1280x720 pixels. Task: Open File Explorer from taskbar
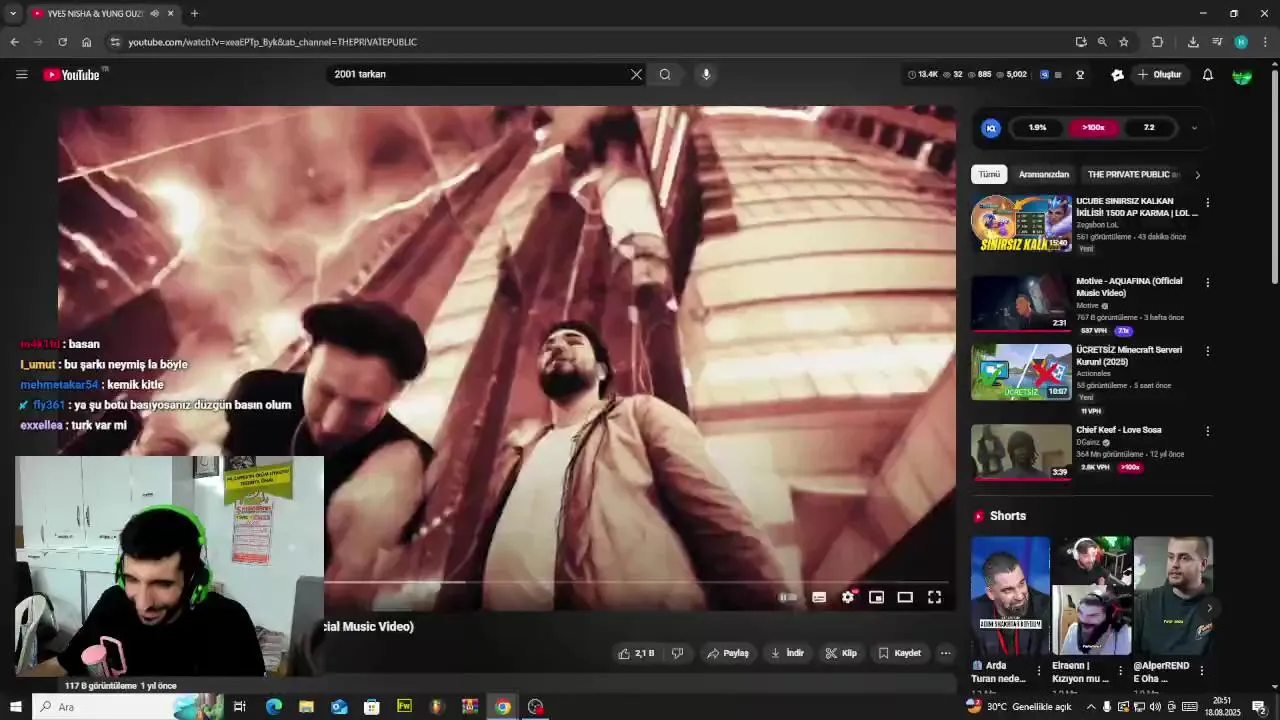tap(306, 707)
